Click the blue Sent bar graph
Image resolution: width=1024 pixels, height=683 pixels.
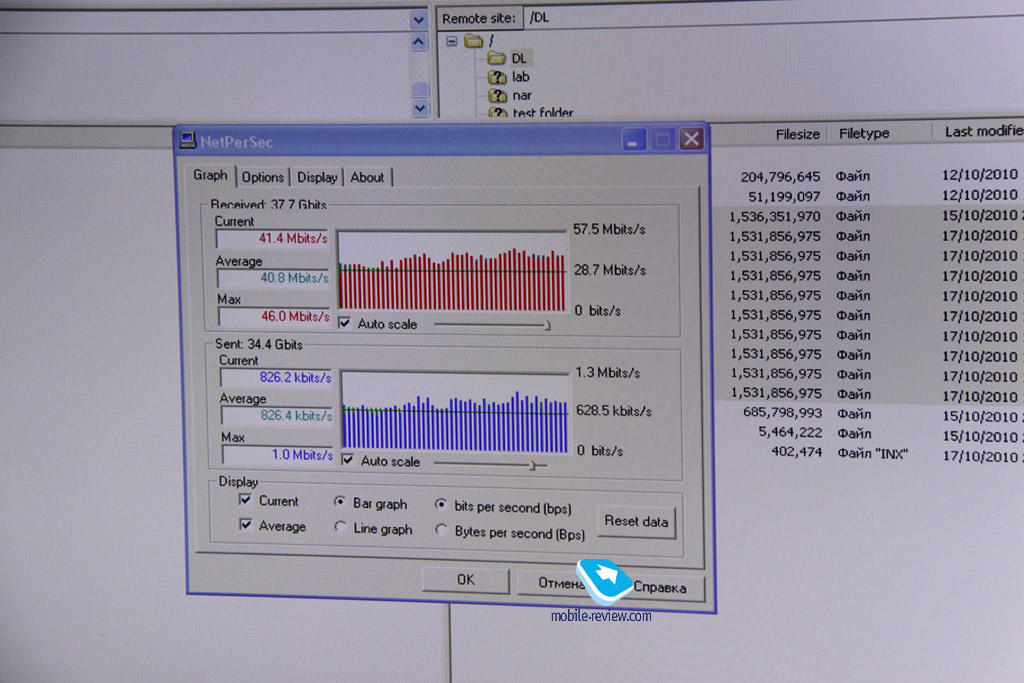[x=455, y=411]
